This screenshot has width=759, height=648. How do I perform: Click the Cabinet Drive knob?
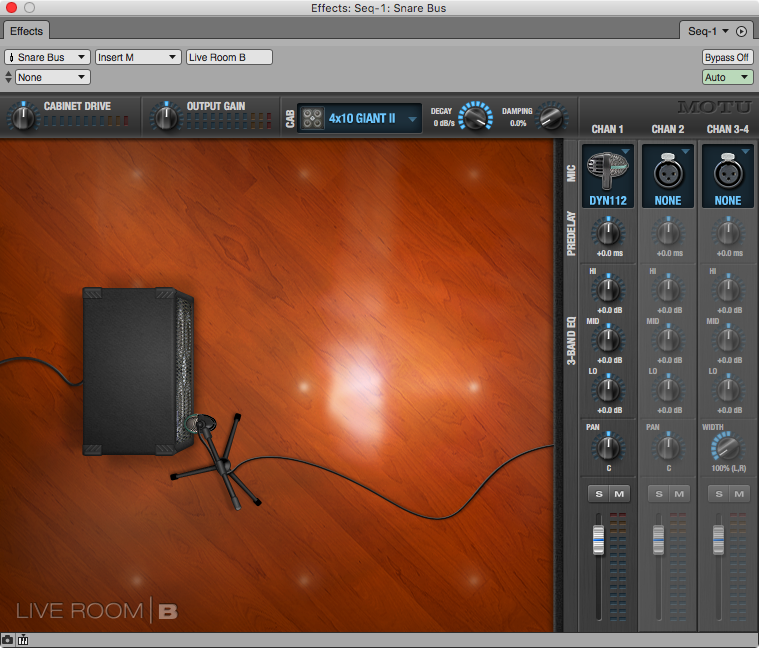point(23,118)
